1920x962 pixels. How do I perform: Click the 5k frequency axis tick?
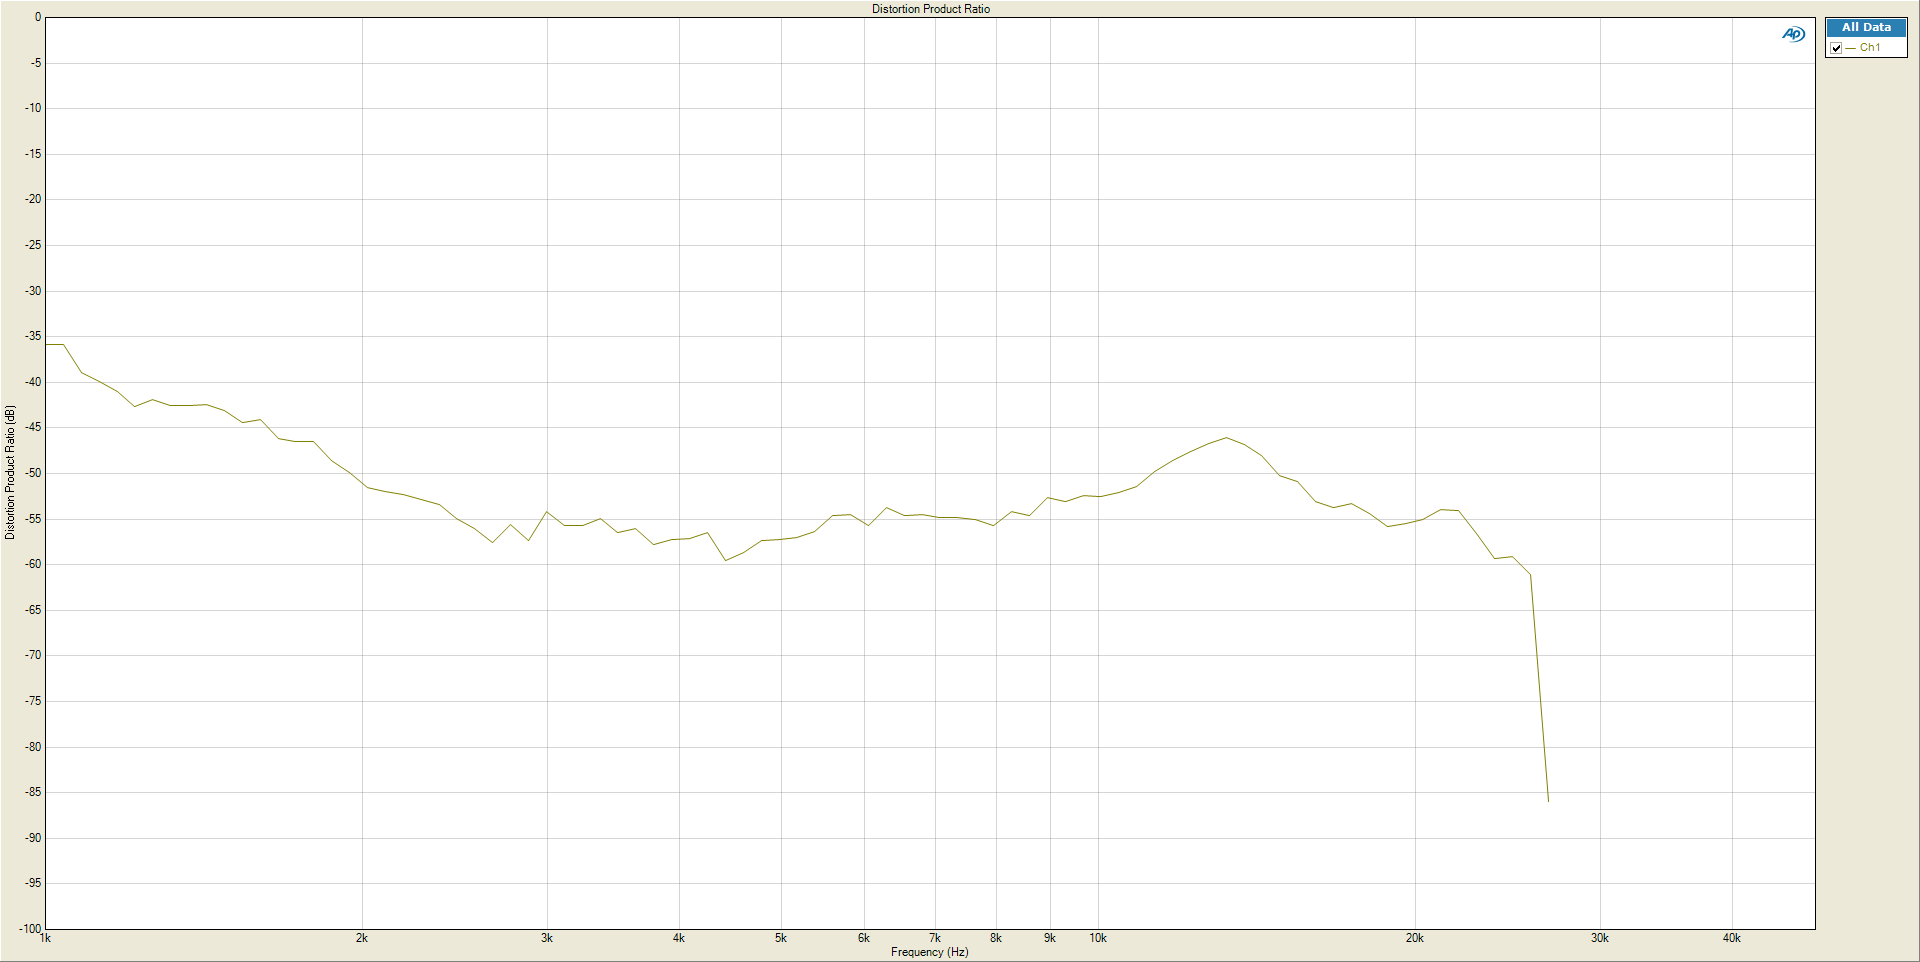(x=781, y=938)
